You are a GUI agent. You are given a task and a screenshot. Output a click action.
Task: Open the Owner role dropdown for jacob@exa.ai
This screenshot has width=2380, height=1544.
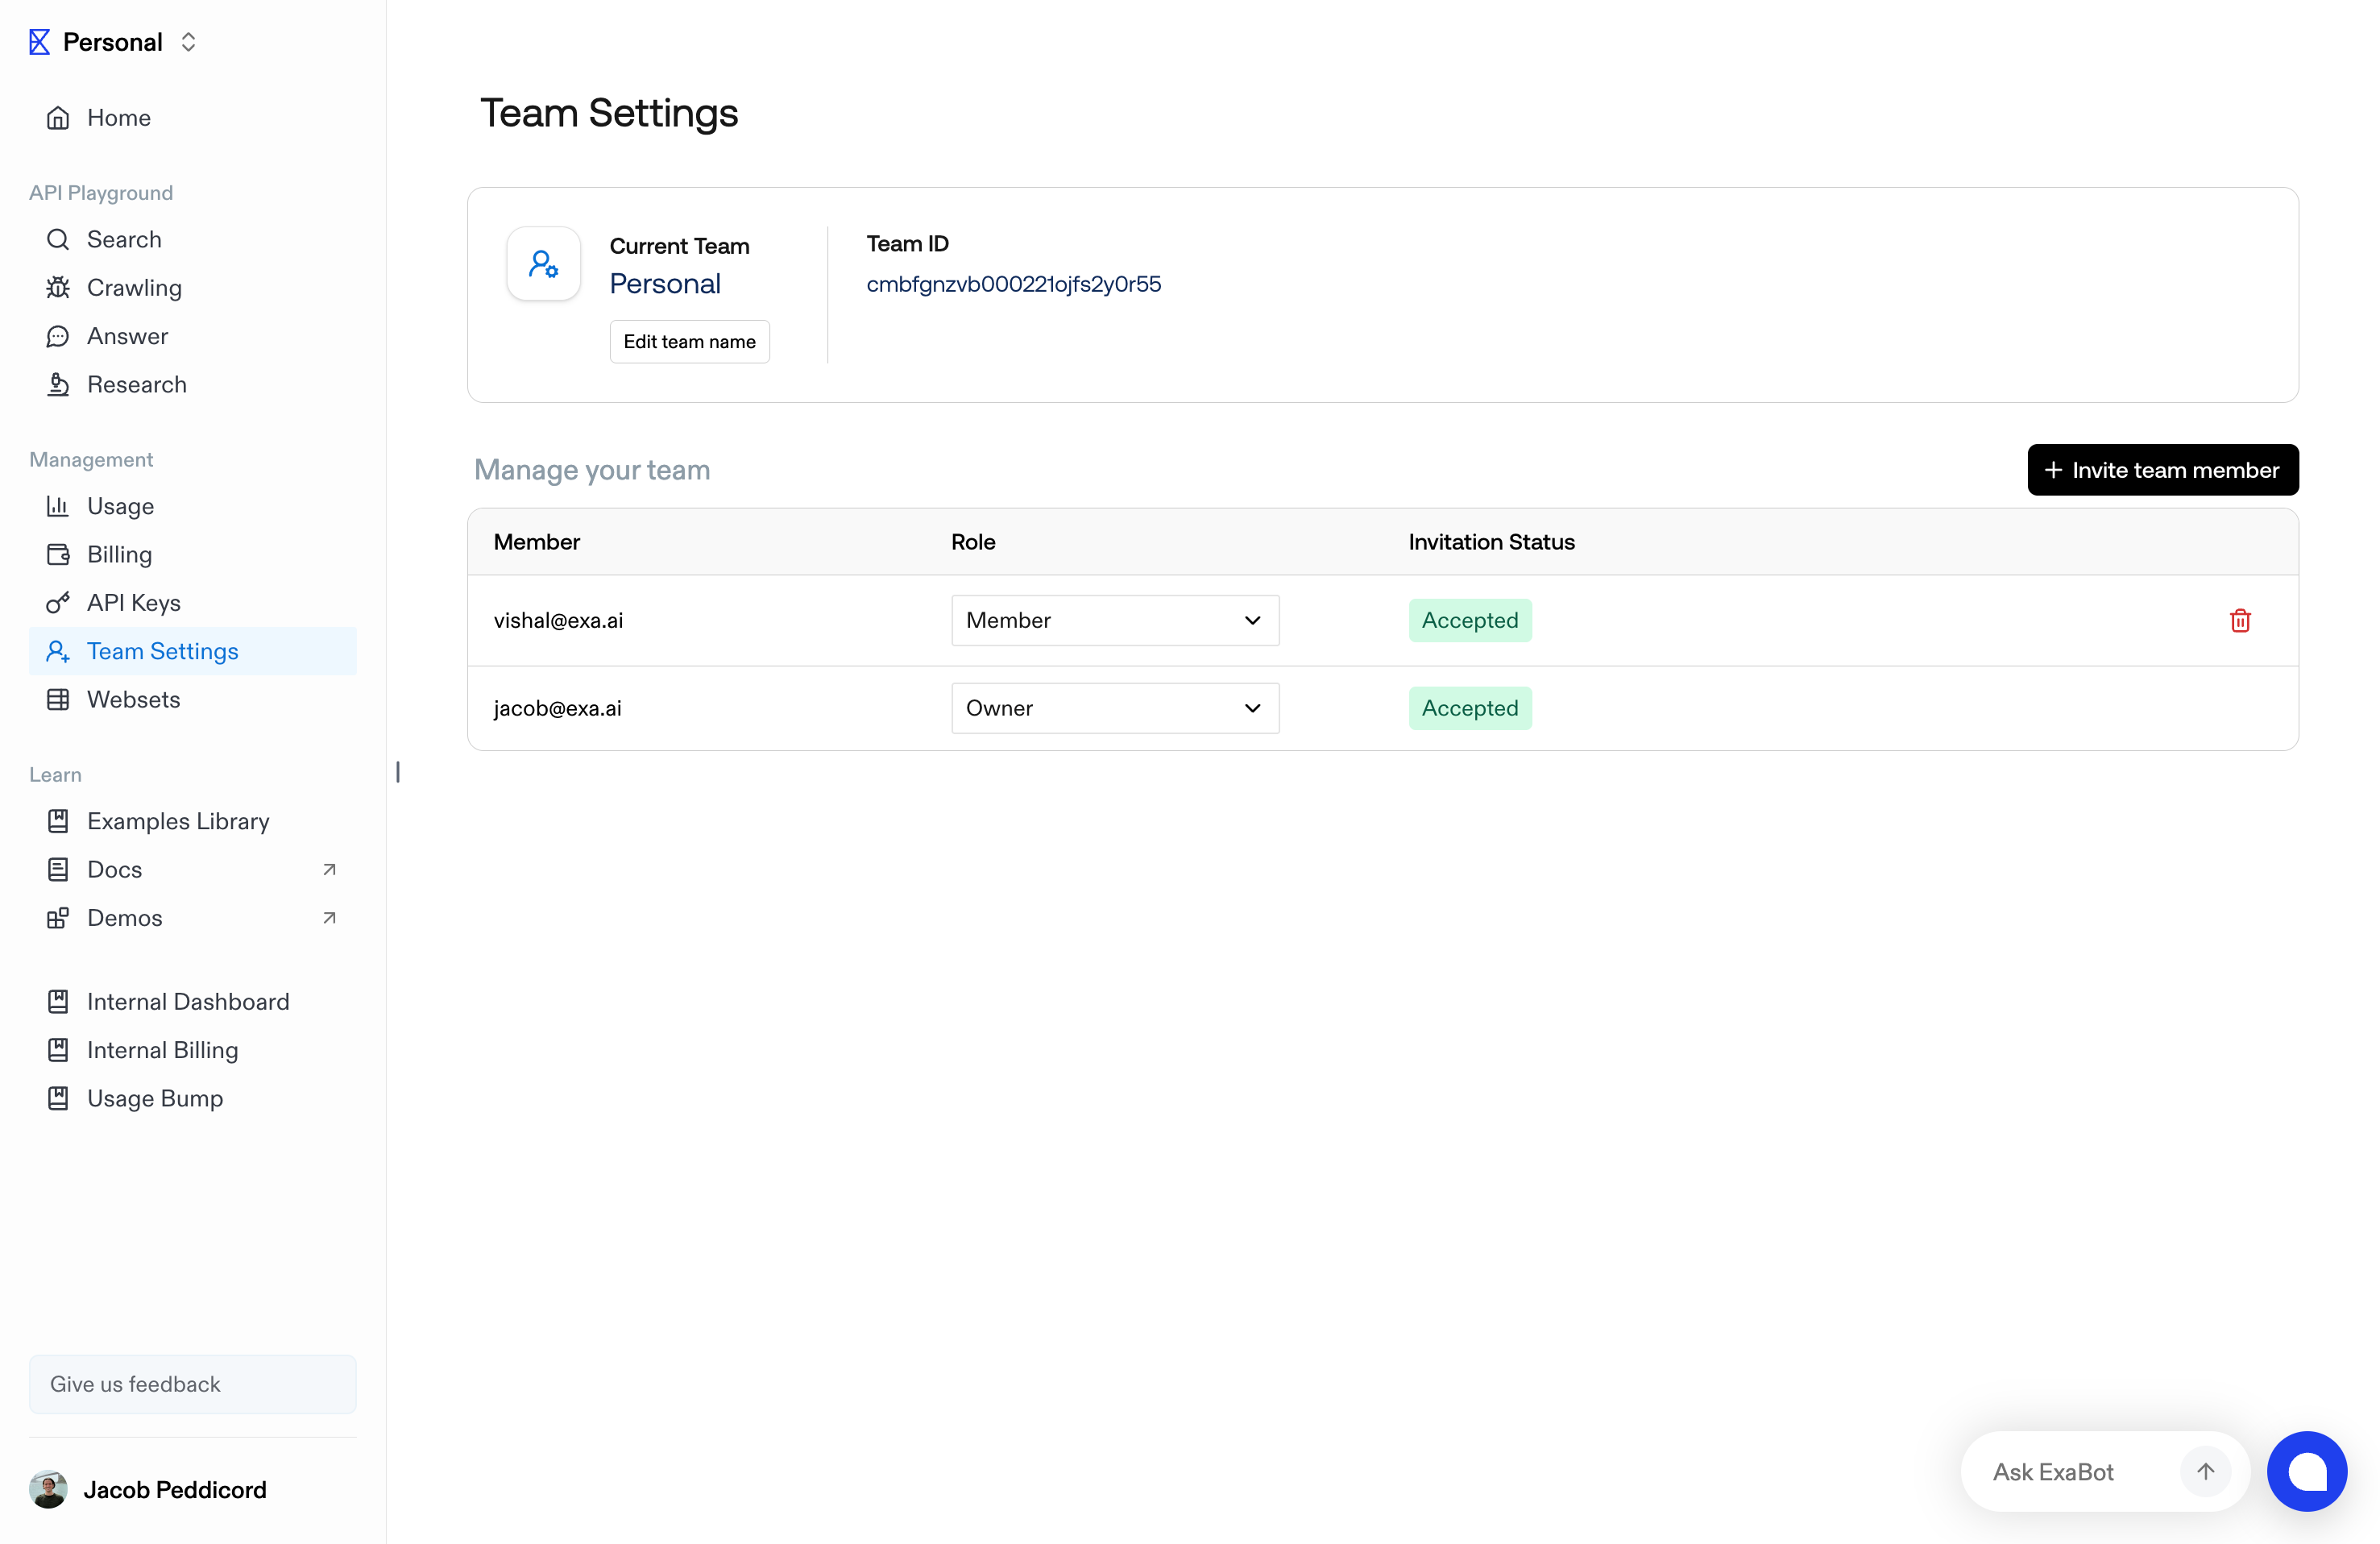click(x=1114, y=708)
